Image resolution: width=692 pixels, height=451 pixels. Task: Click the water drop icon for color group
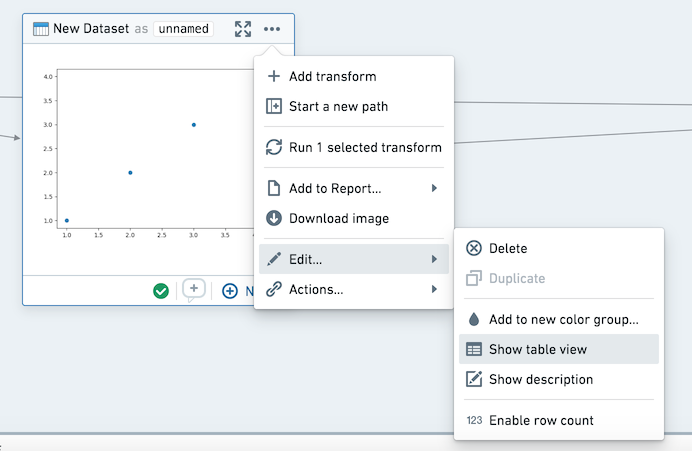pyautogui.click(x=474, y=319)
